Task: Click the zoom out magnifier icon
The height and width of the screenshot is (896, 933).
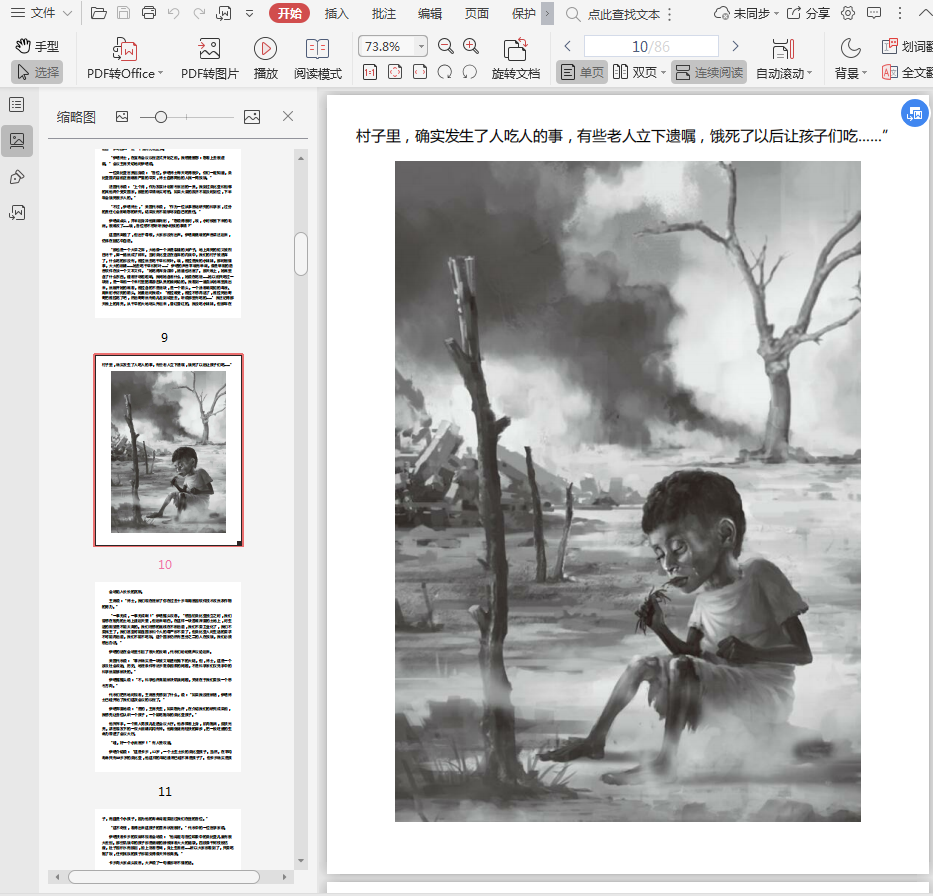Action: (x=446, y=46)
